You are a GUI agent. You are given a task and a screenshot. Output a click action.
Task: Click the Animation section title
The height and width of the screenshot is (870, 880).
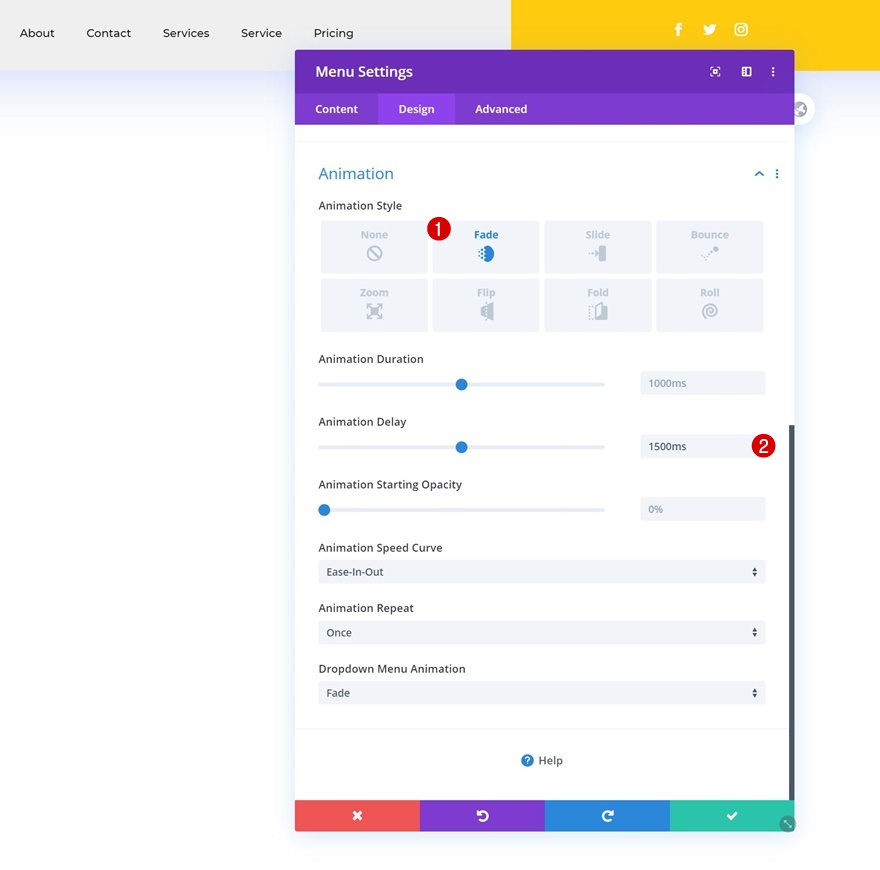pos(356,173)
